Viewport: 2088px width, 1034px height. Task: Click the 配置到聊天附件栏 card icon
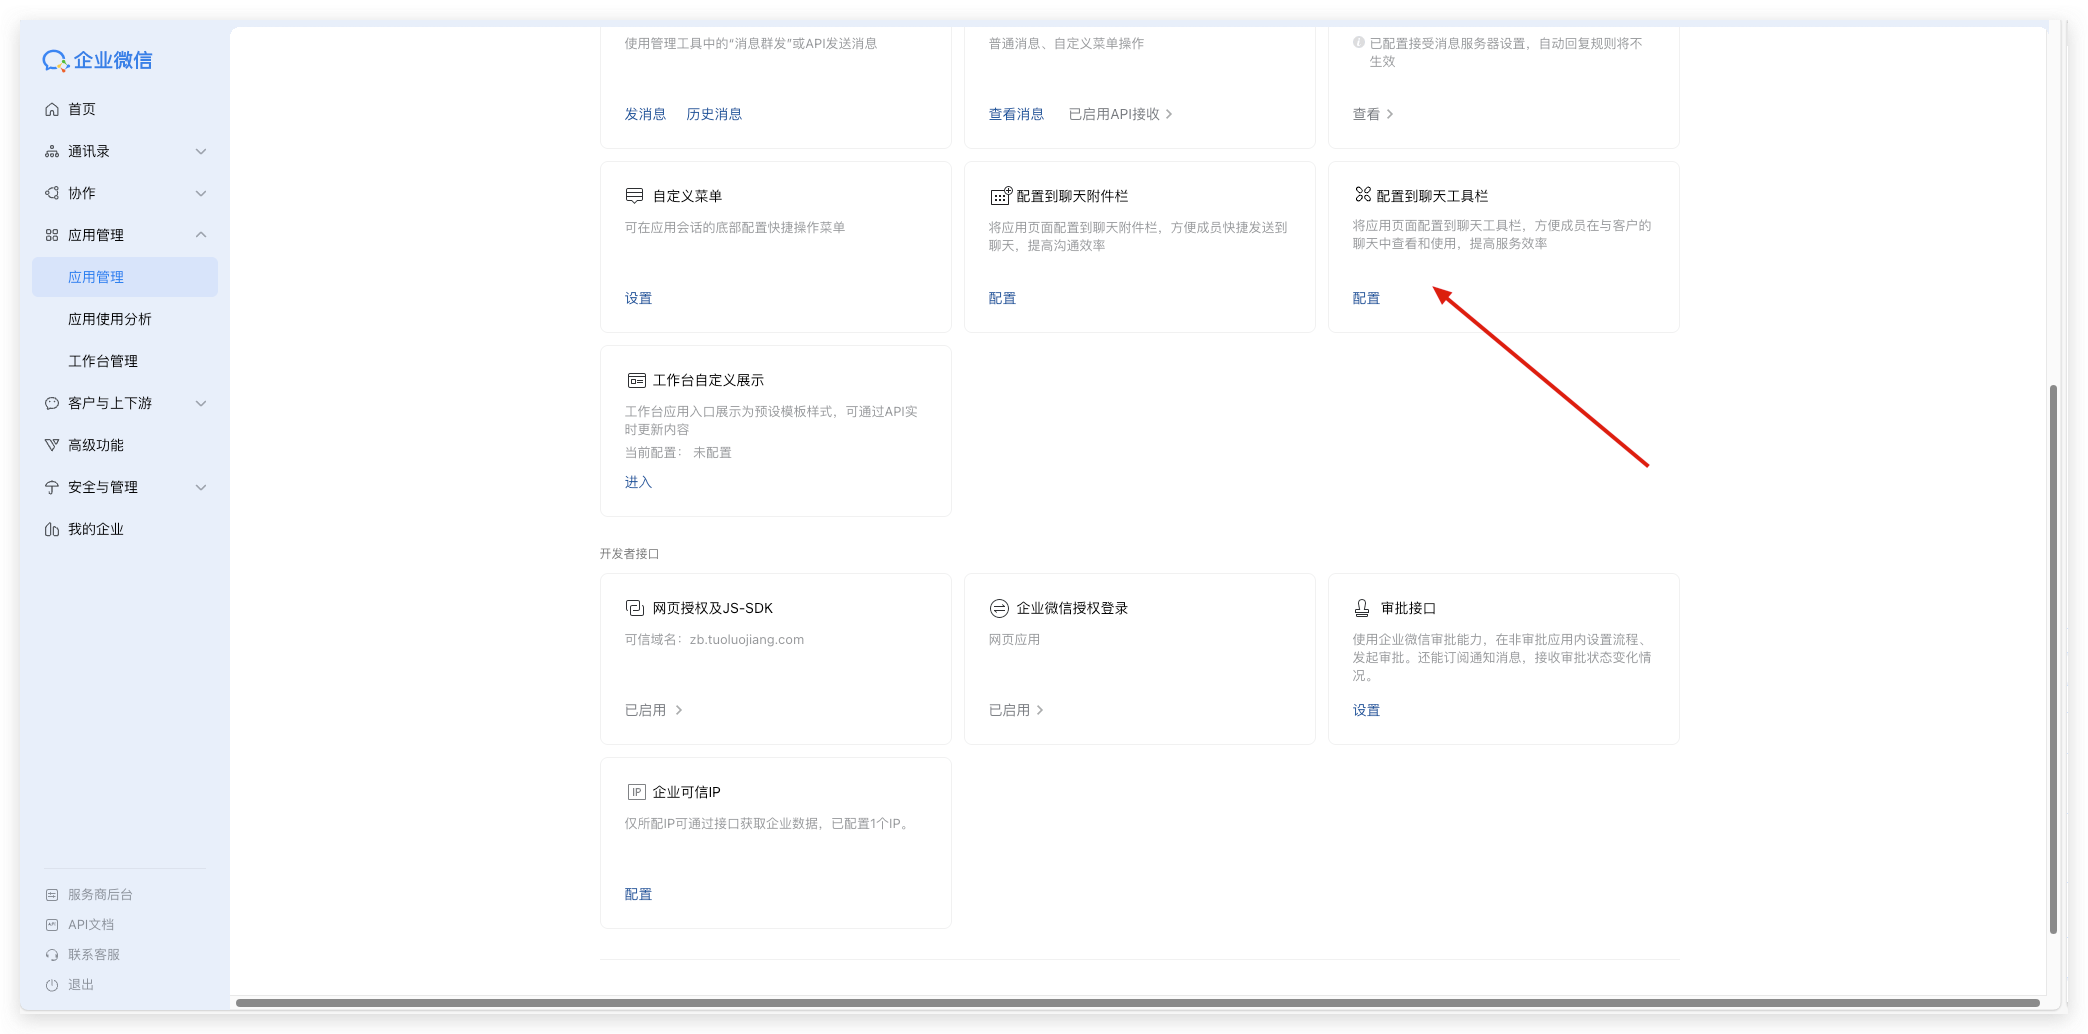pos(1000,196)
